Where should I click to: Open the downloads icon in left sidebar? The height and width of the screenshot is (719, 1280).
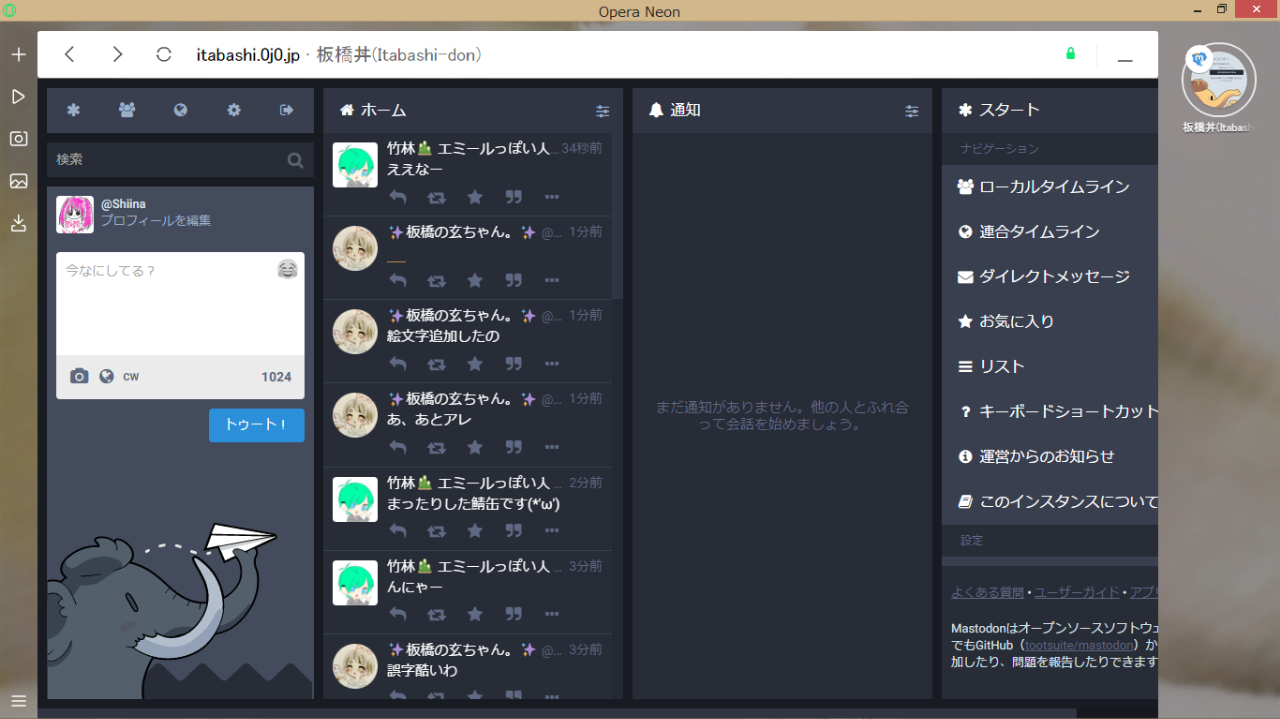18,223
